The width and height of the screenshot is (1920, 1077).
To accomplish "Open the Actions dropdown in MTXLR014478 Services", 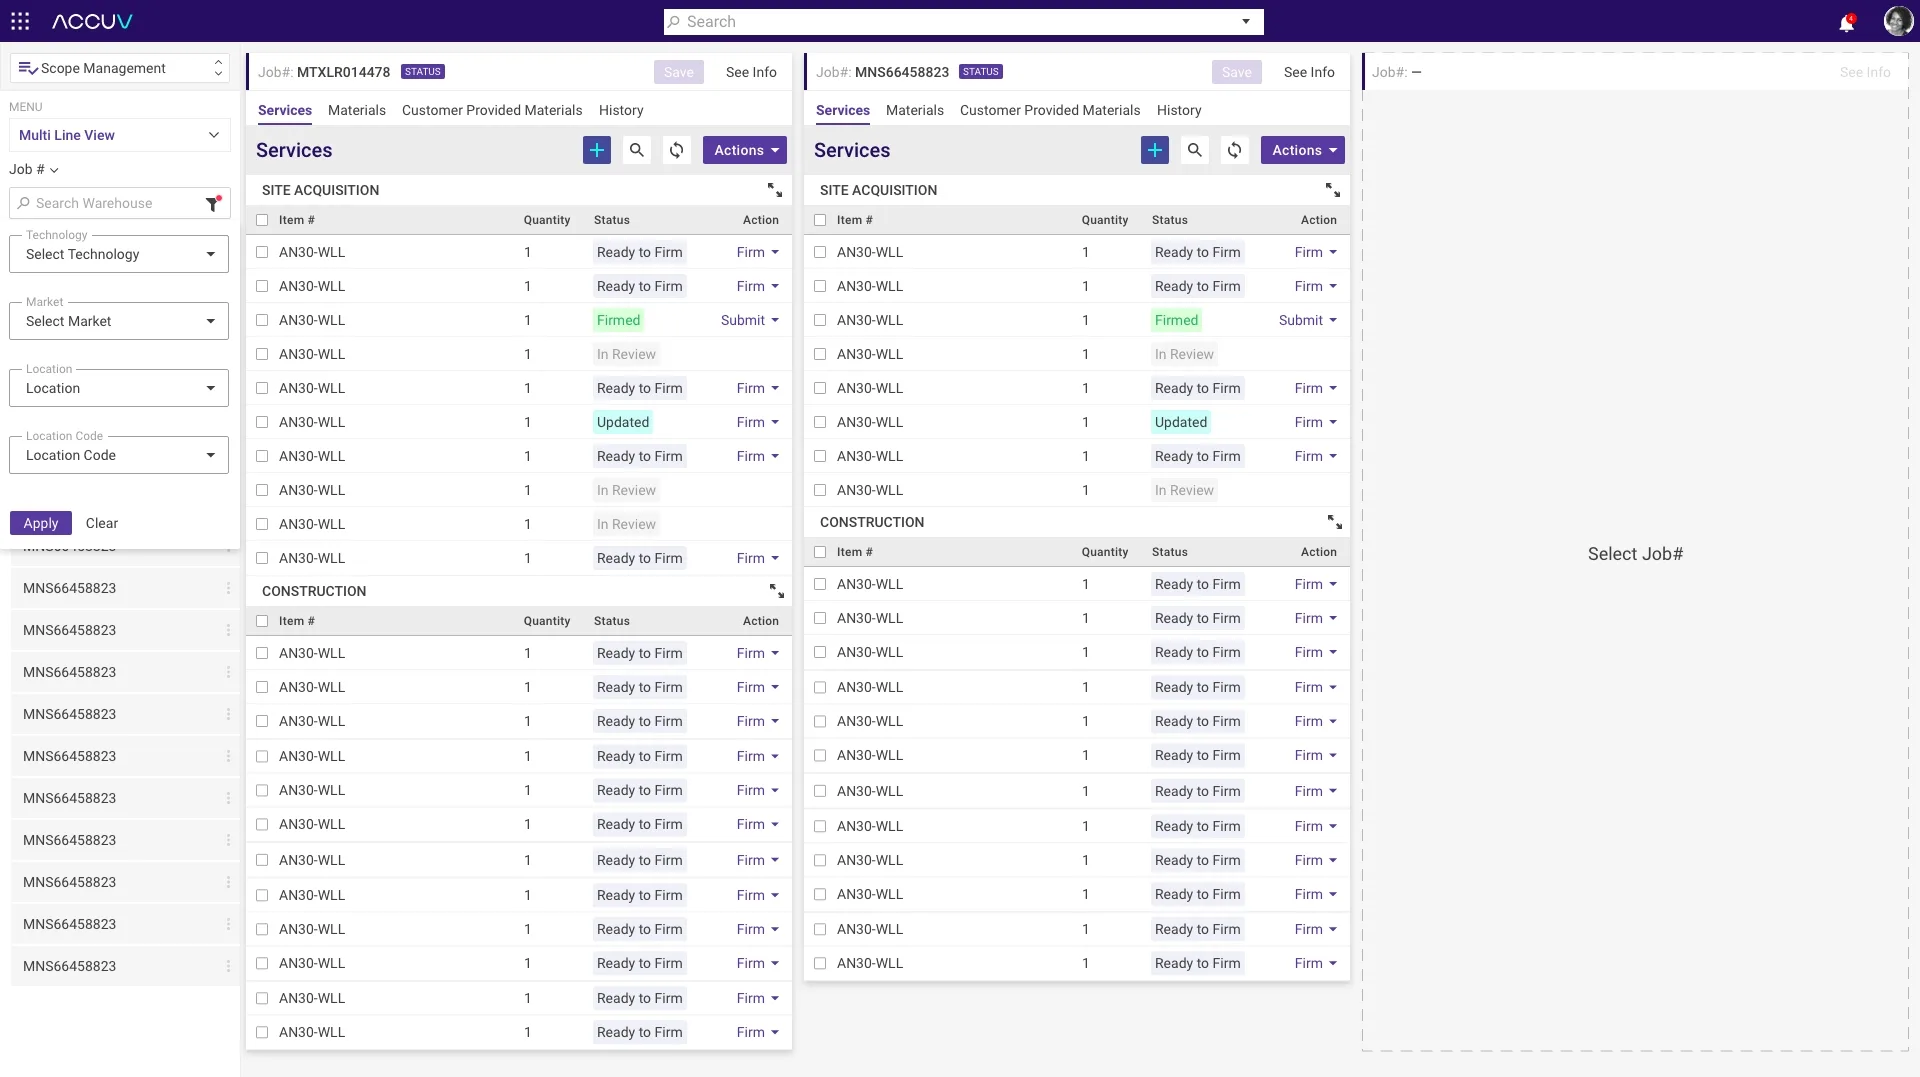I will pyautogui.click(x=745, y=150).
